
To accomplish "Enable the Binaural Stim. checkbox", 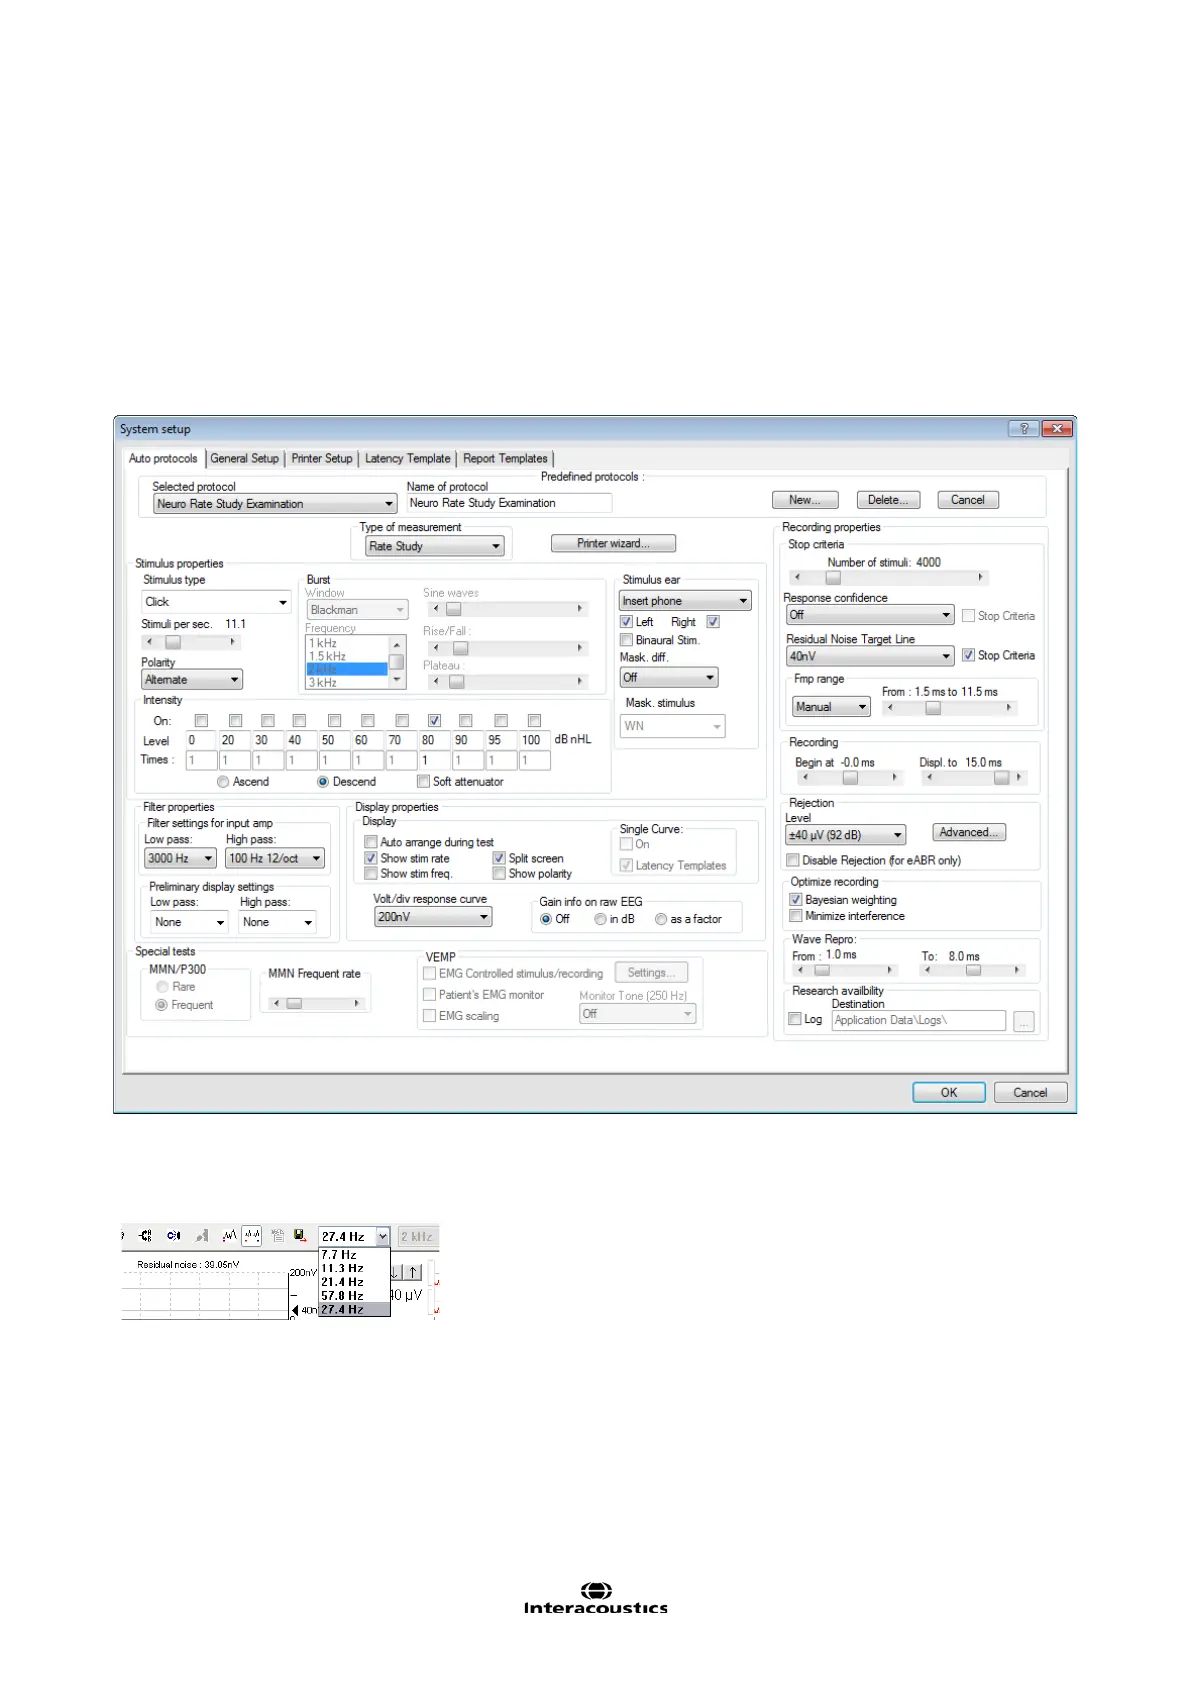I will 626,640.
